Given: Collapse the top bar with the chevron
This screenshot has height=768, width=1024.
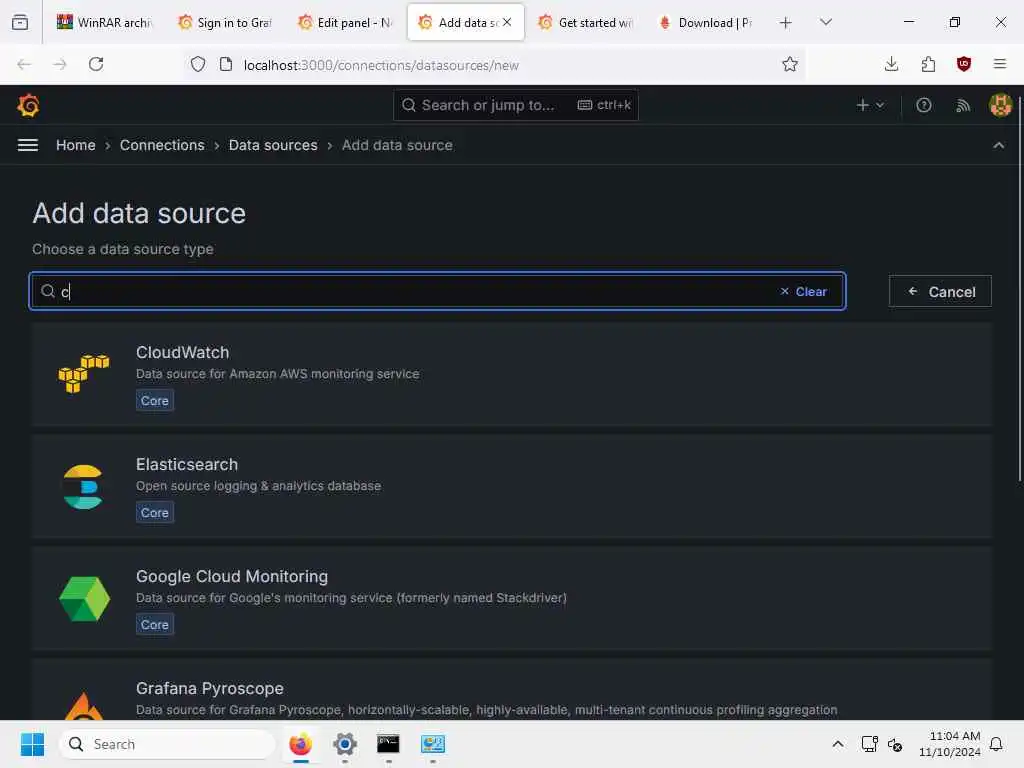Looking at the screenshot, I should click(999, 145).
